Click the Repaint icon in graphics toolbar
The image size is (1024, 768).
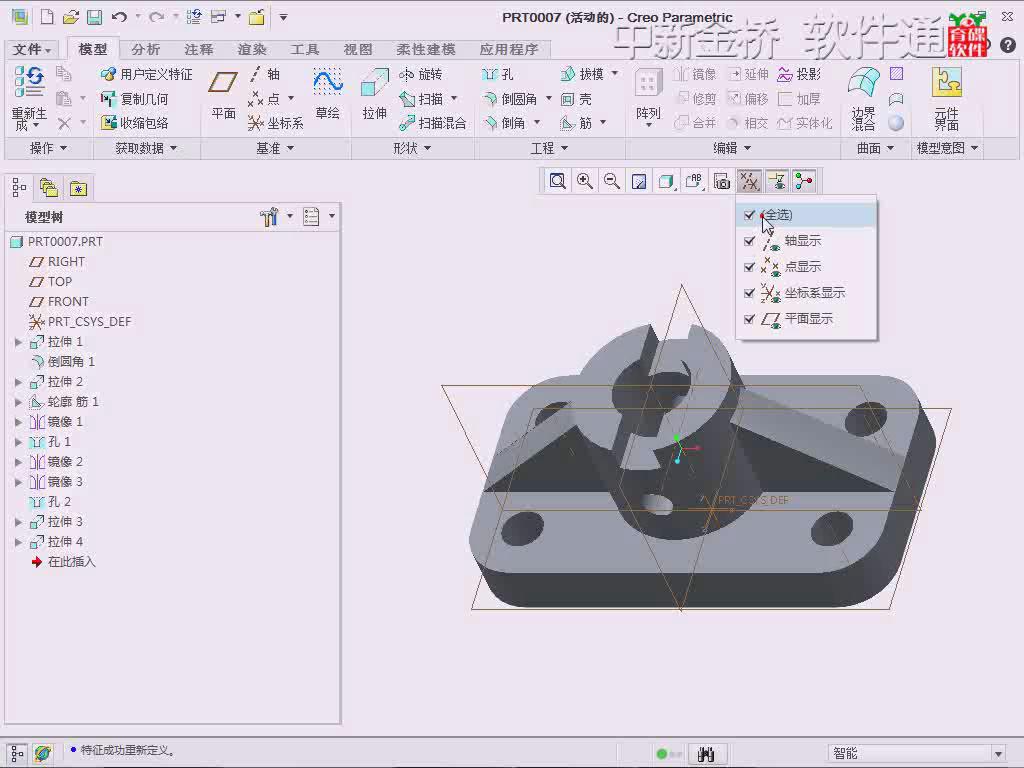point(639,181)
